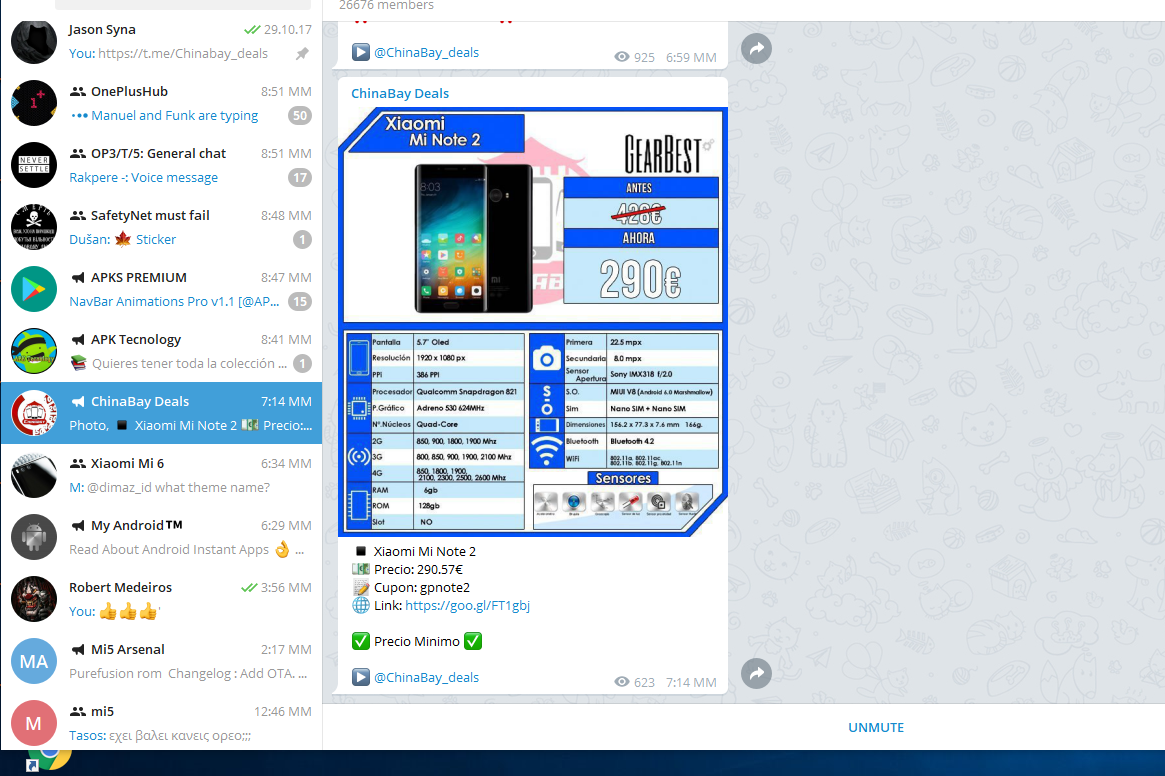
Task: Click the unread badge showing 15
Action: click(299, 301)
